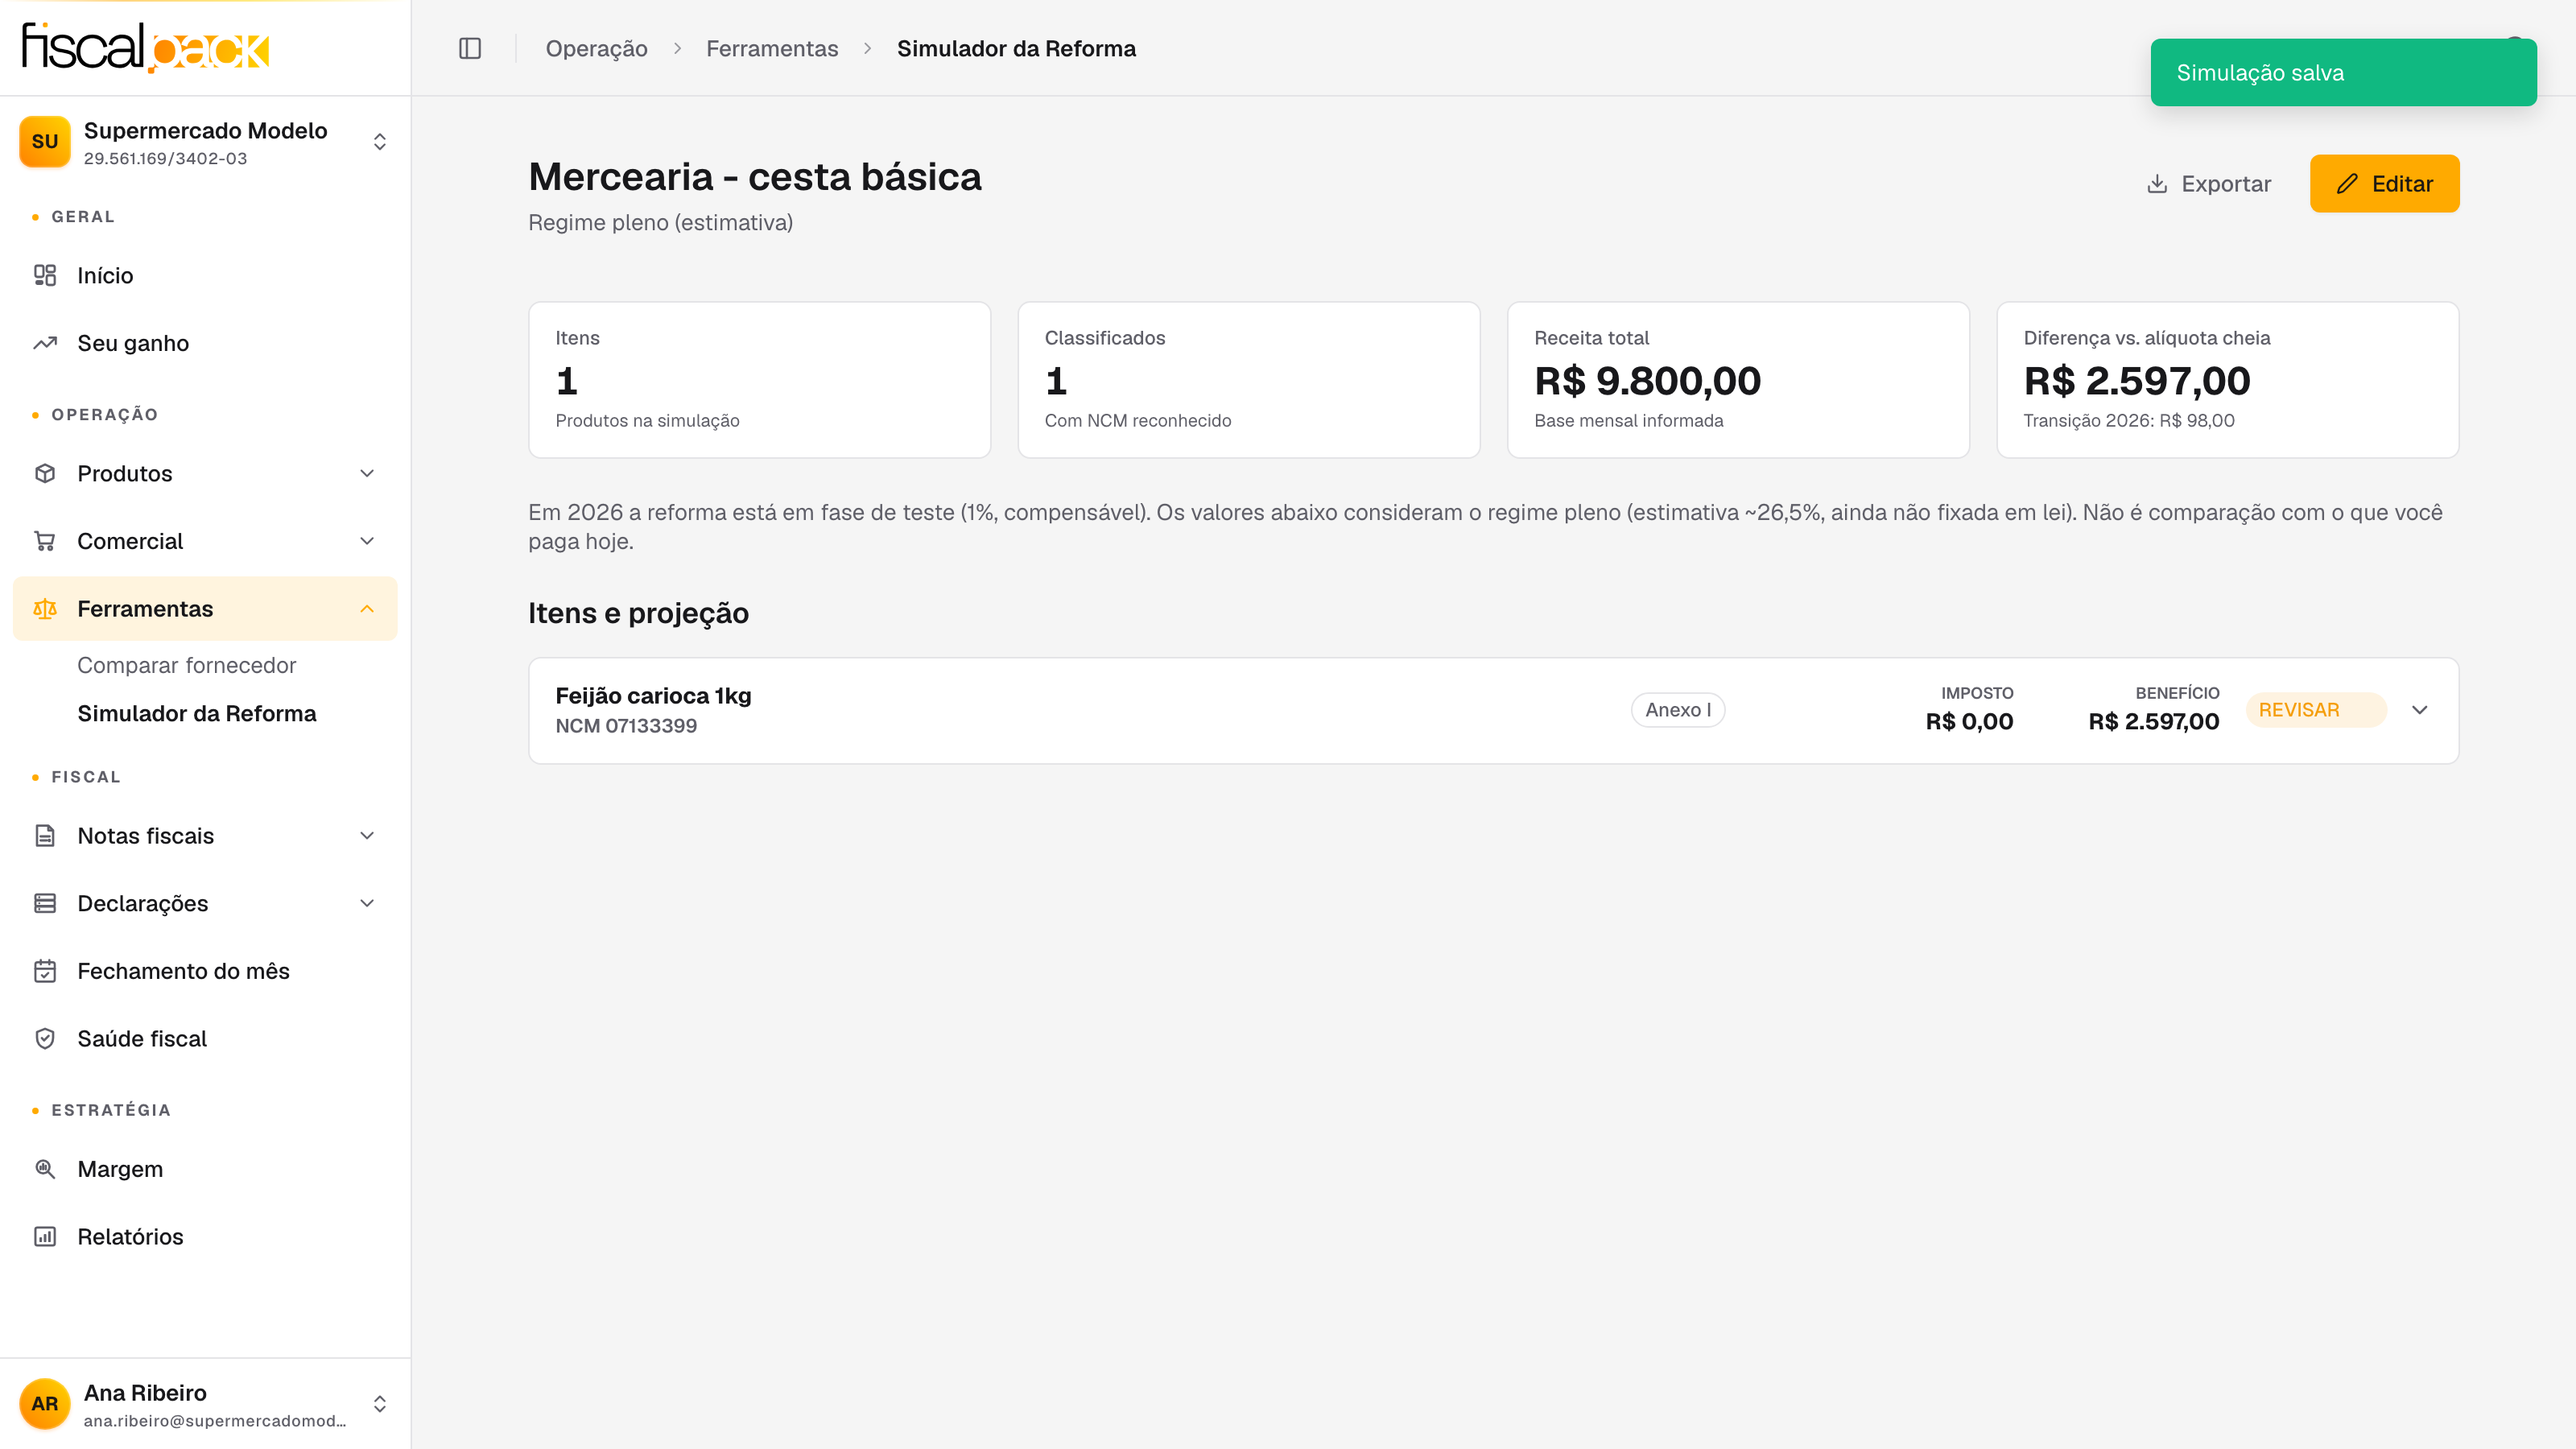2576x1449 pixels.
Task: Open the Ana Ribeiro user menu chevrons
Action: [380, 1404]
